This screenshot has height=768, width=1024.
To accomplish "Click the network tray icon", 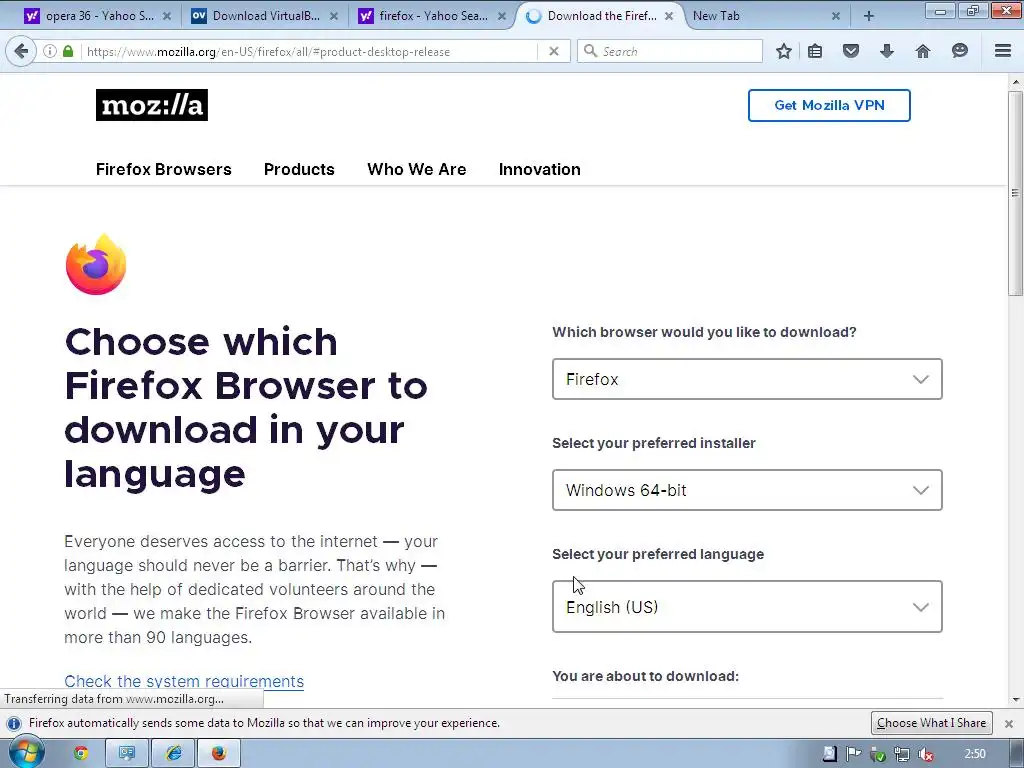I will (901, 754).
